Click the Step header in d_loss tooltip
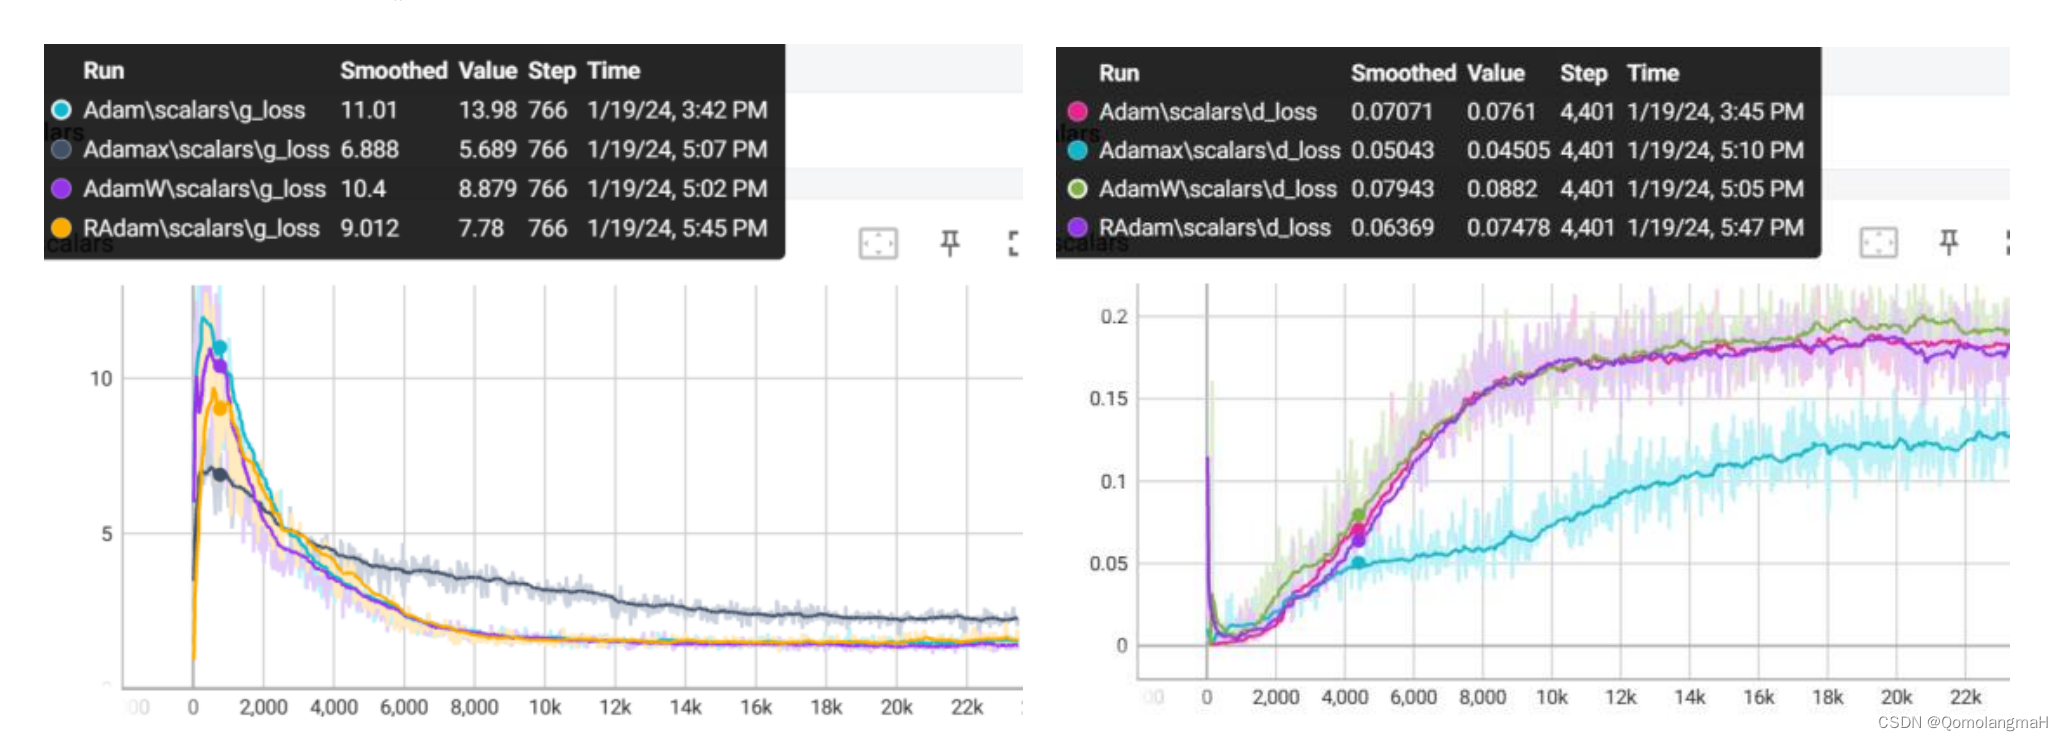This screenshot has width=2063, height=741. point(1583,73)
